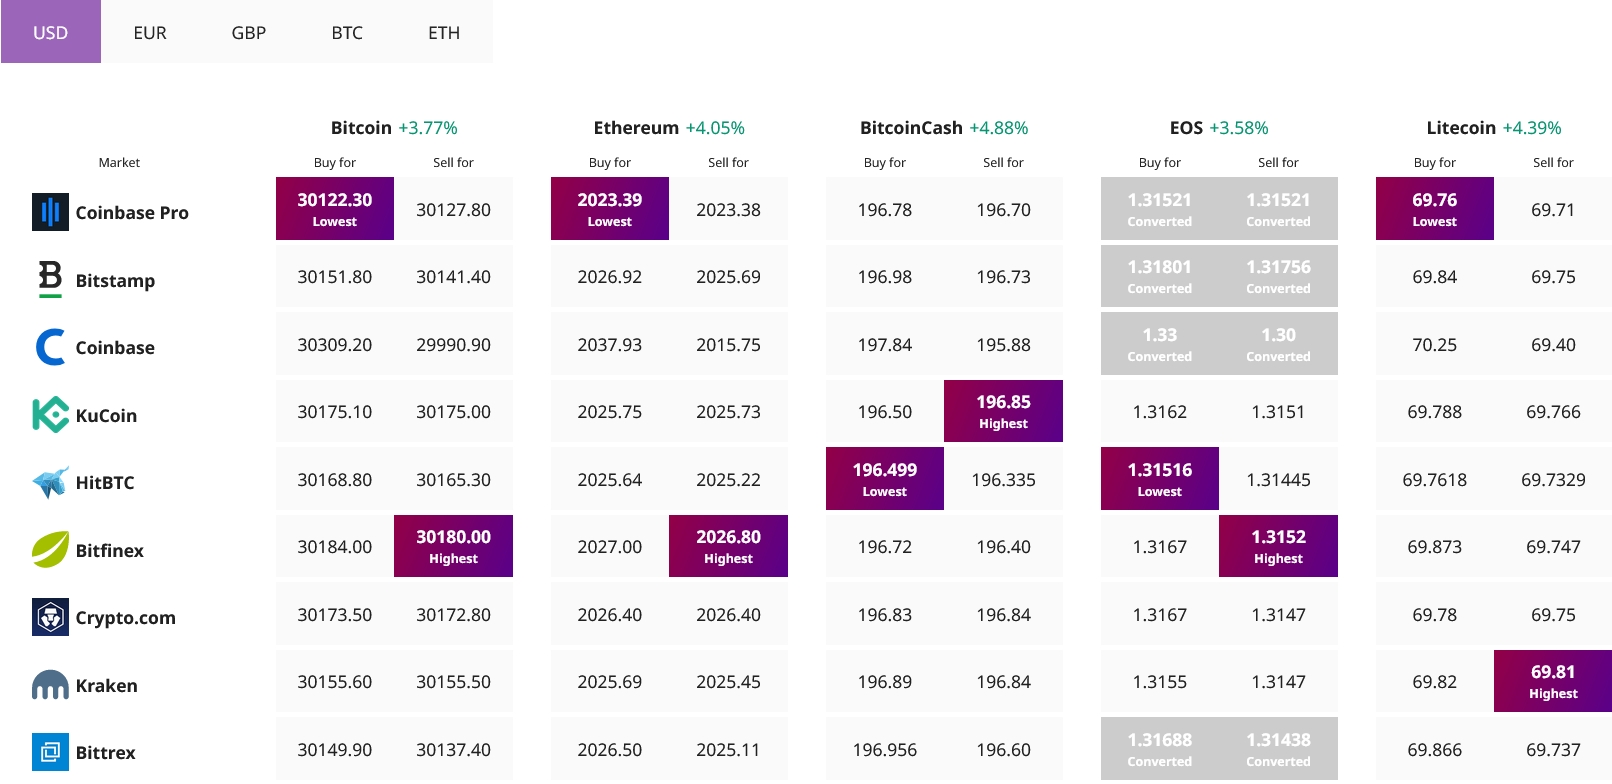Click Coinbase Bitcoin buy price 30309.20
1612x784 pixels.
coord(335,344)
